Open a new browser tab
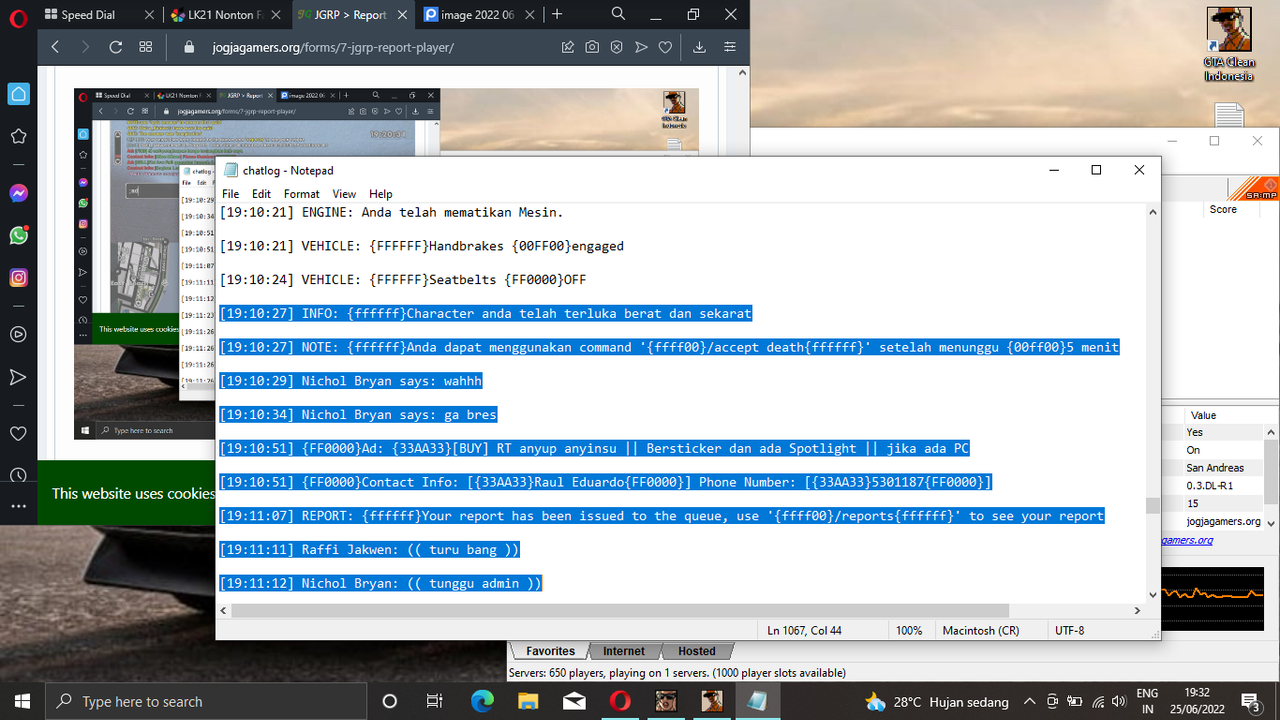1280x720 pixels. (x=557, y=14)
